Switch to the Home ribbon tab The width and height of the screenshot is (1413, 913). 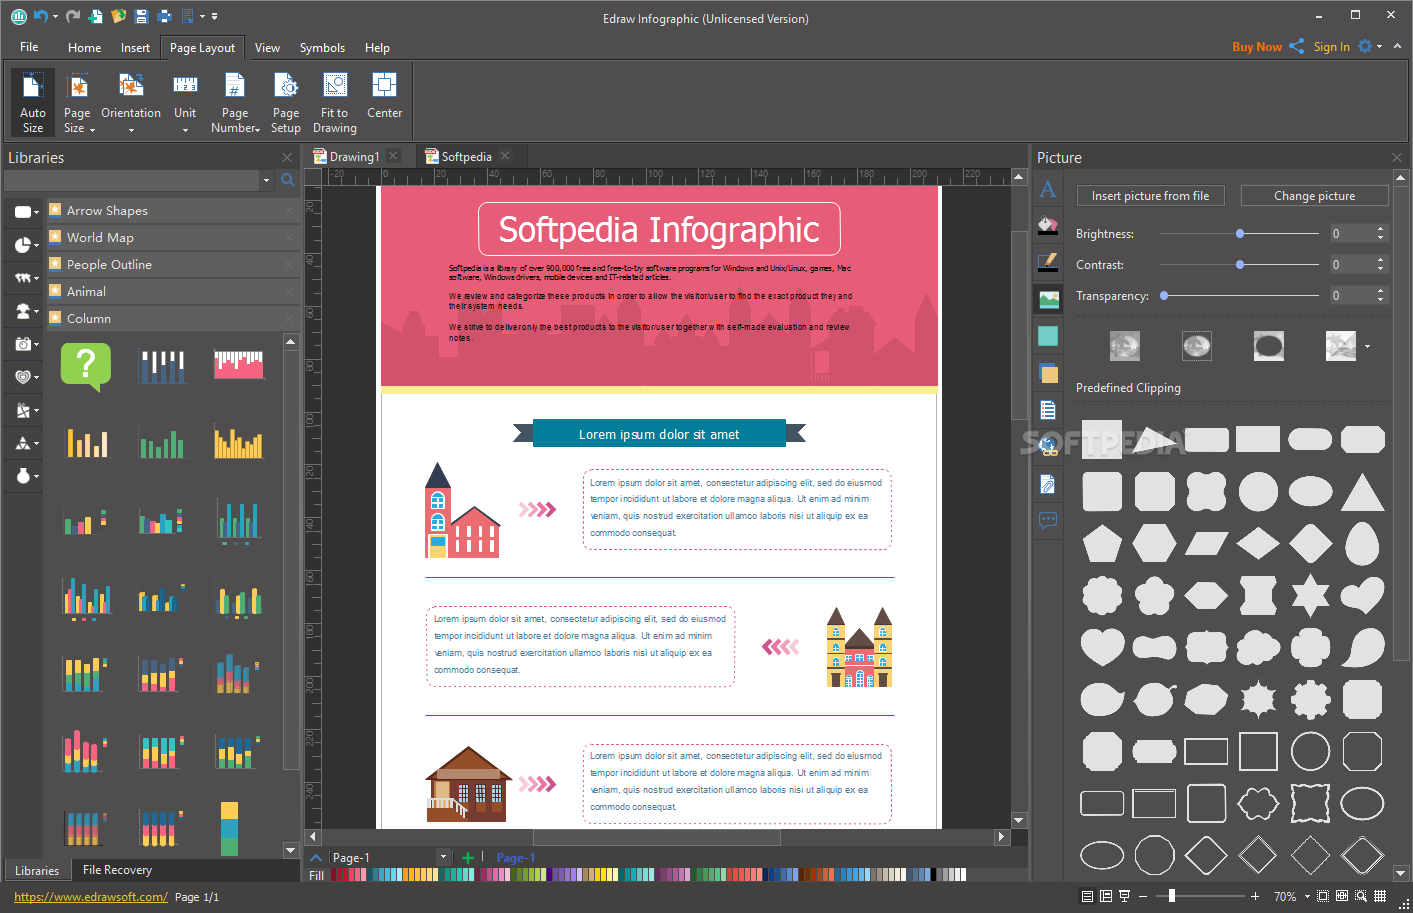(84, 48)
